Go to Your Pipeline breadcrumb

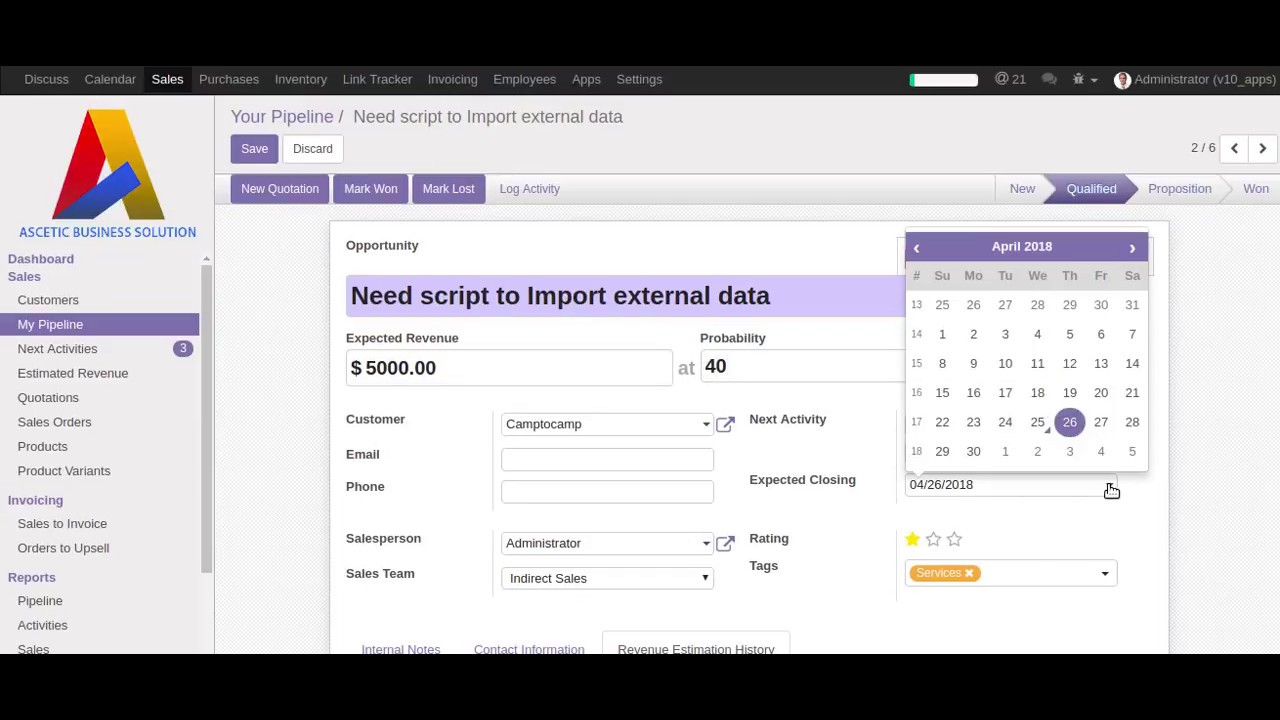282,117
